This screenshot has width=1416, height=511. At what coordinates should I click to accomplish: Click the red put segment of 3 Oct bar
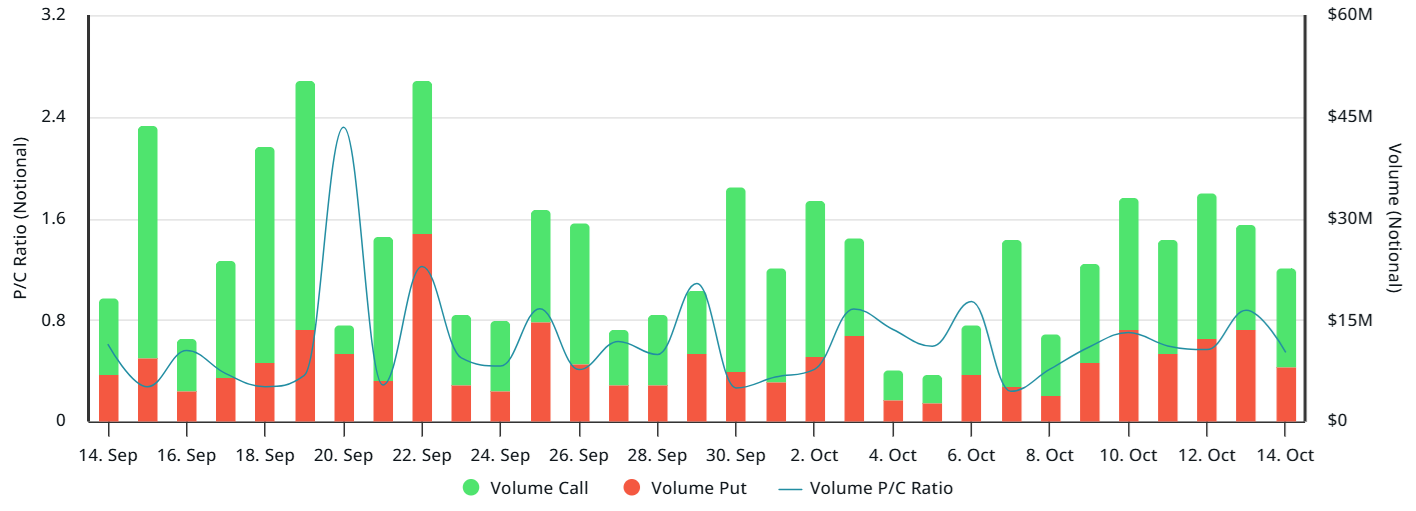[x=854, y=378]
